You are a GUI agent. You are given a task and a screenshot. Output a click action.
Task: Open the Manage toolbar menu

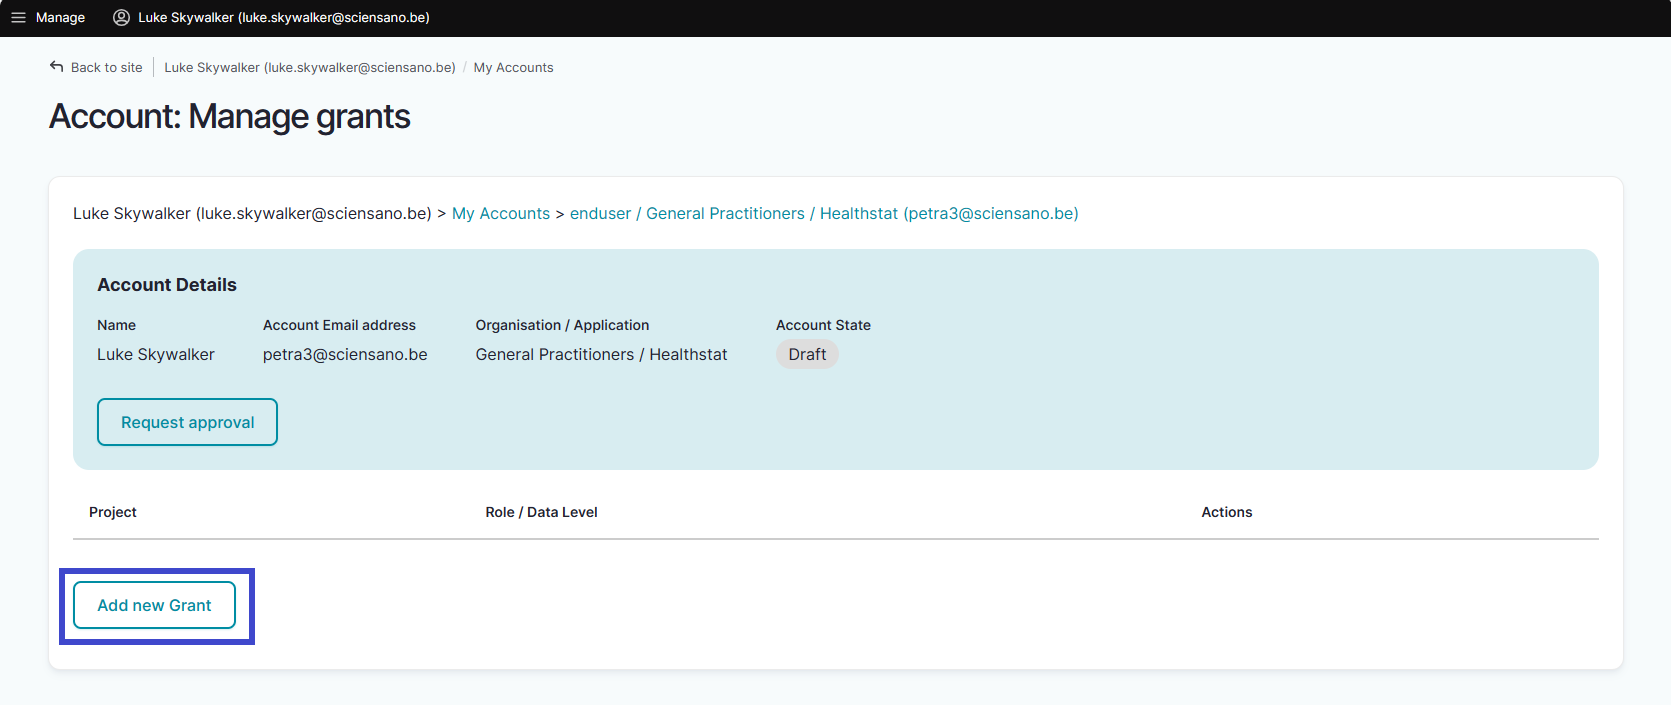[60, 18]
